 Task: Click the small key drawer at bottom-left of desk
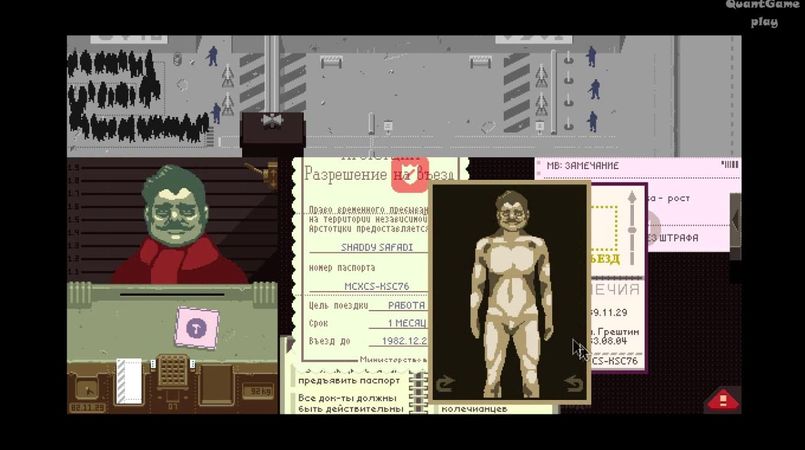click(x=87, y=389)
